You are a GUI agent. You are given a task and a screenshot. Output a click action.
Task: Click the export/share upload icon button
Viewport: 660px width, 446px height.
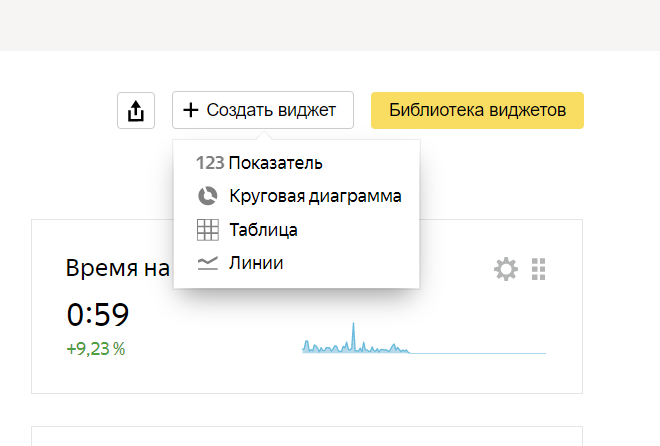[x=136, y=111]
